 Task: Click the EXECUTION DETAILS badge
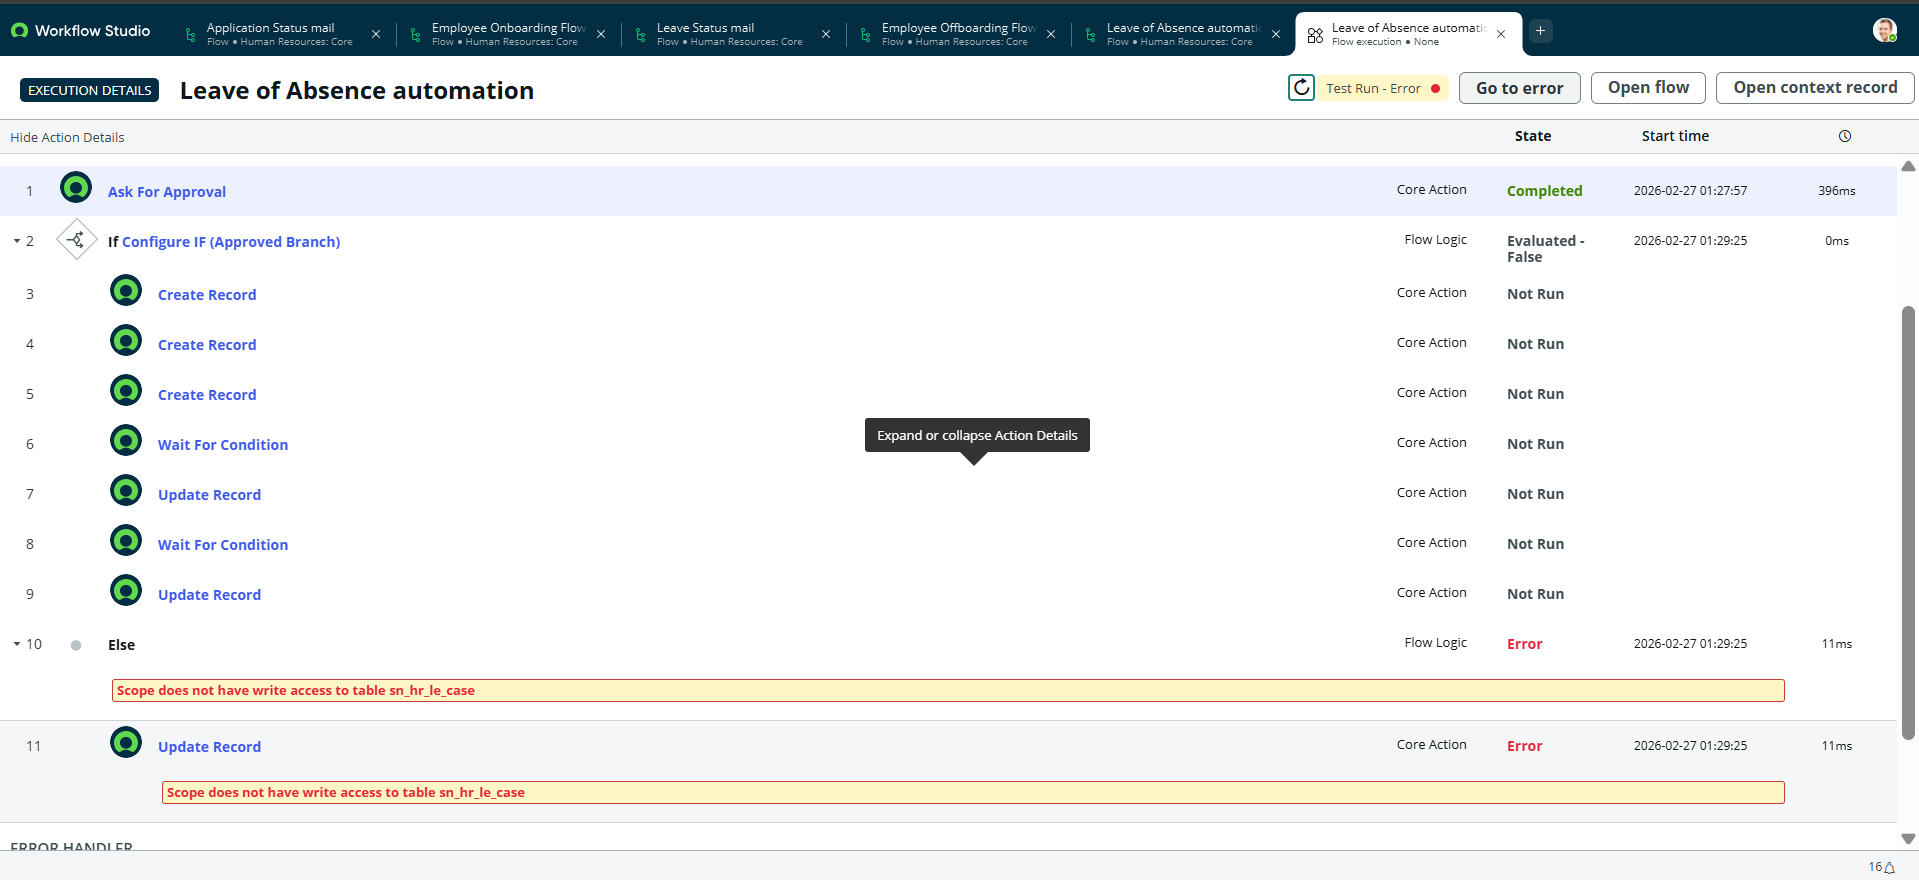tap(90, 90)
